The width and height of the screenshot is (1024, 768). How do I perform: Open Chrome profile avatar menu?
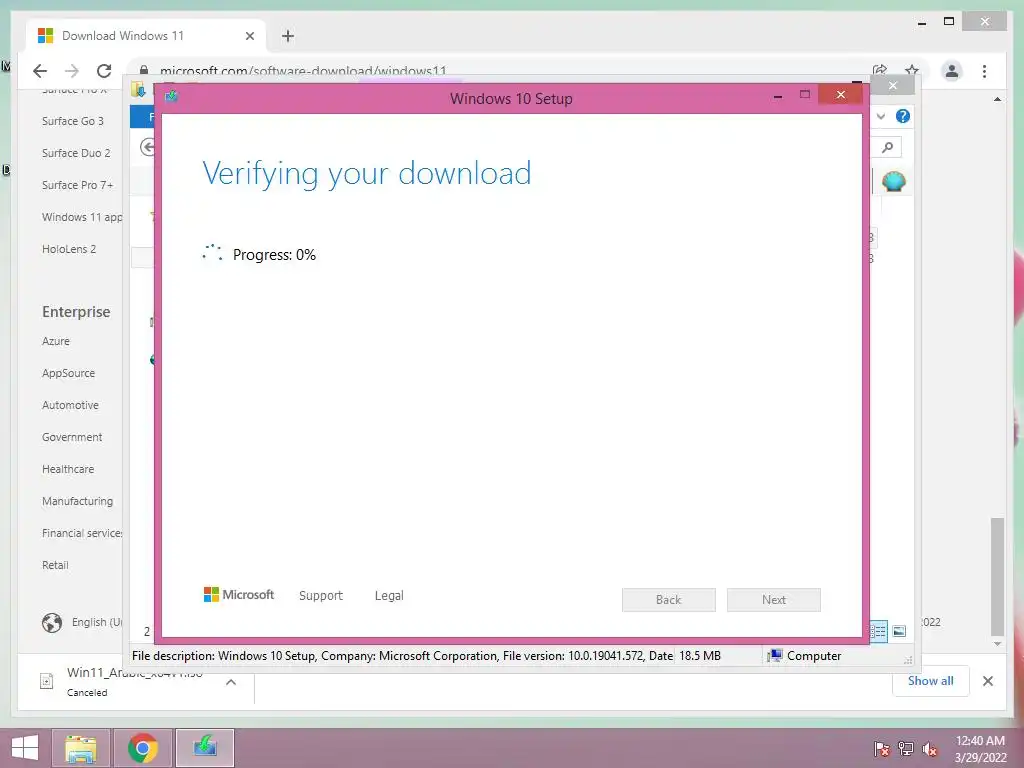coord(952,71)
